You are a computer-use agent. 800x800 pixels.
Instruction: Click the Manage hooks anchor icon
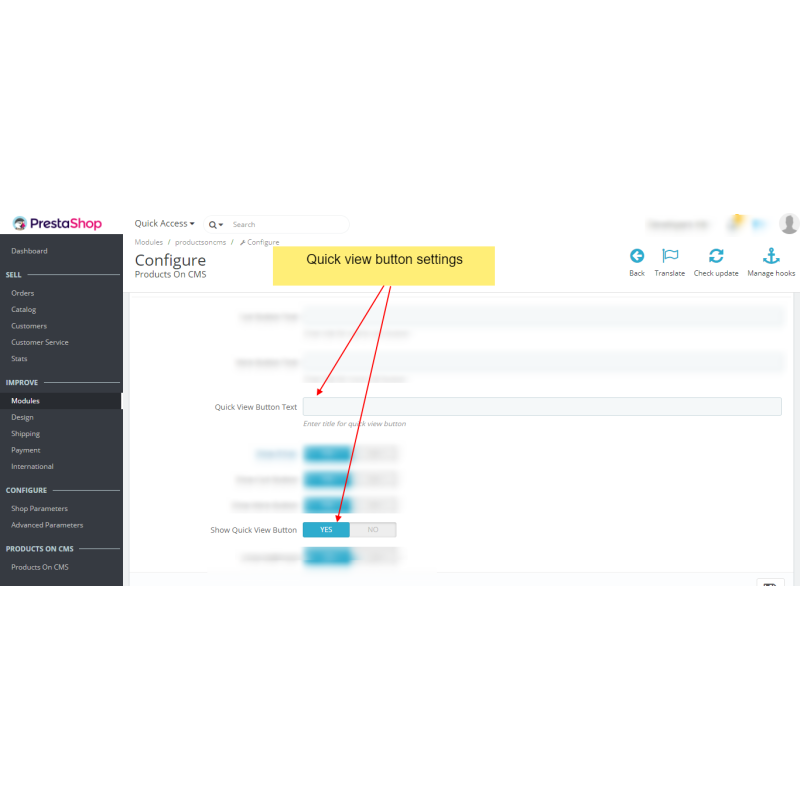pos(771,256)
